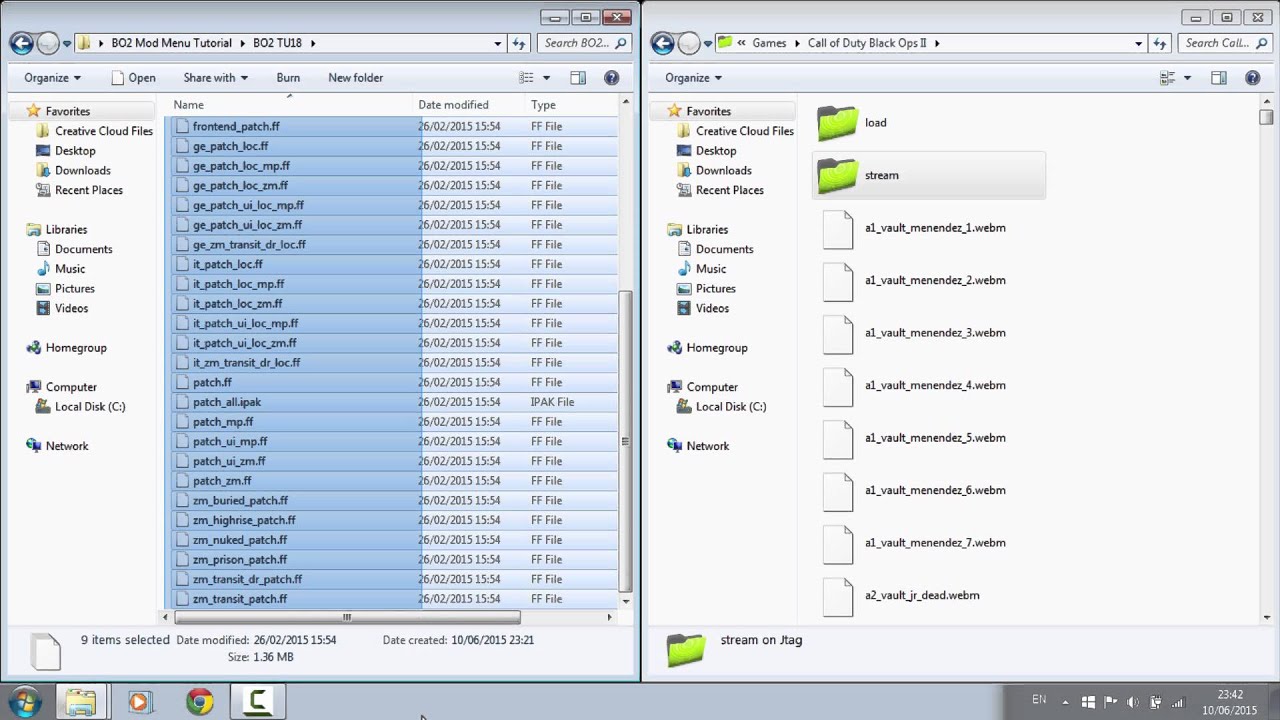Select a1_vault_menendez_4.webm file icon
1280x720 pixels.
point(838,386)
